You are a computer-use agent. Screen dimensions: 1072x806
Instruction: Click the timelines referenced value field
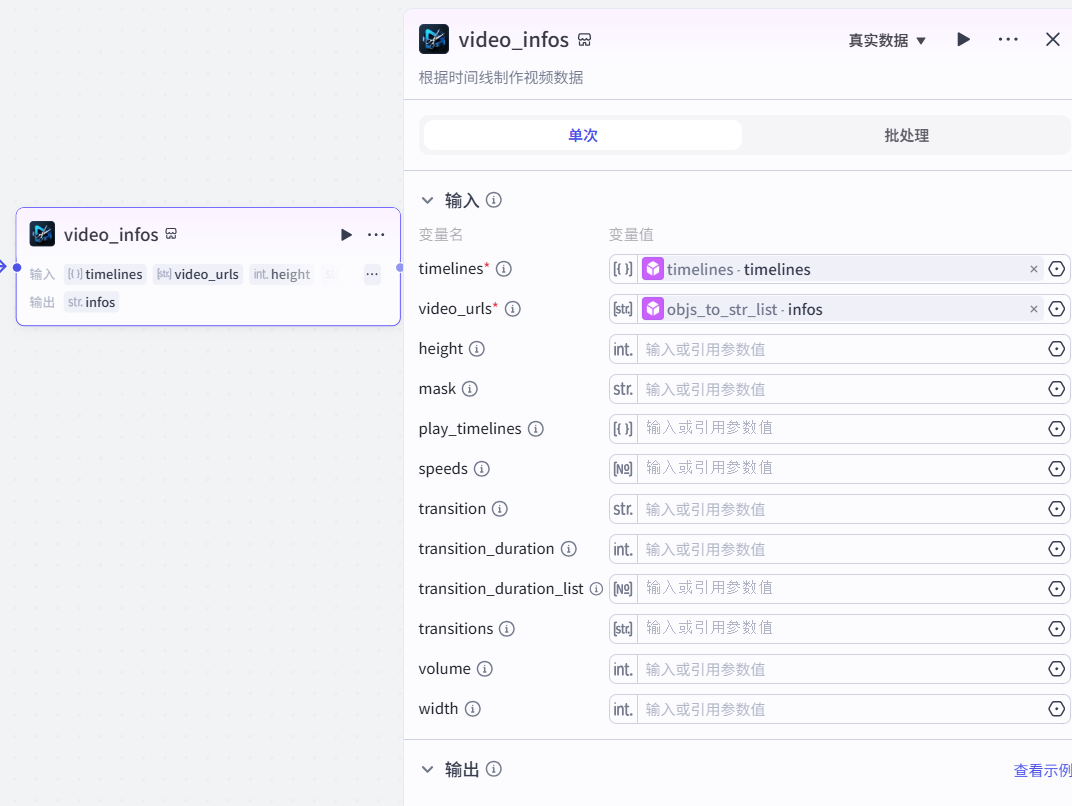(x=840, y=269)
